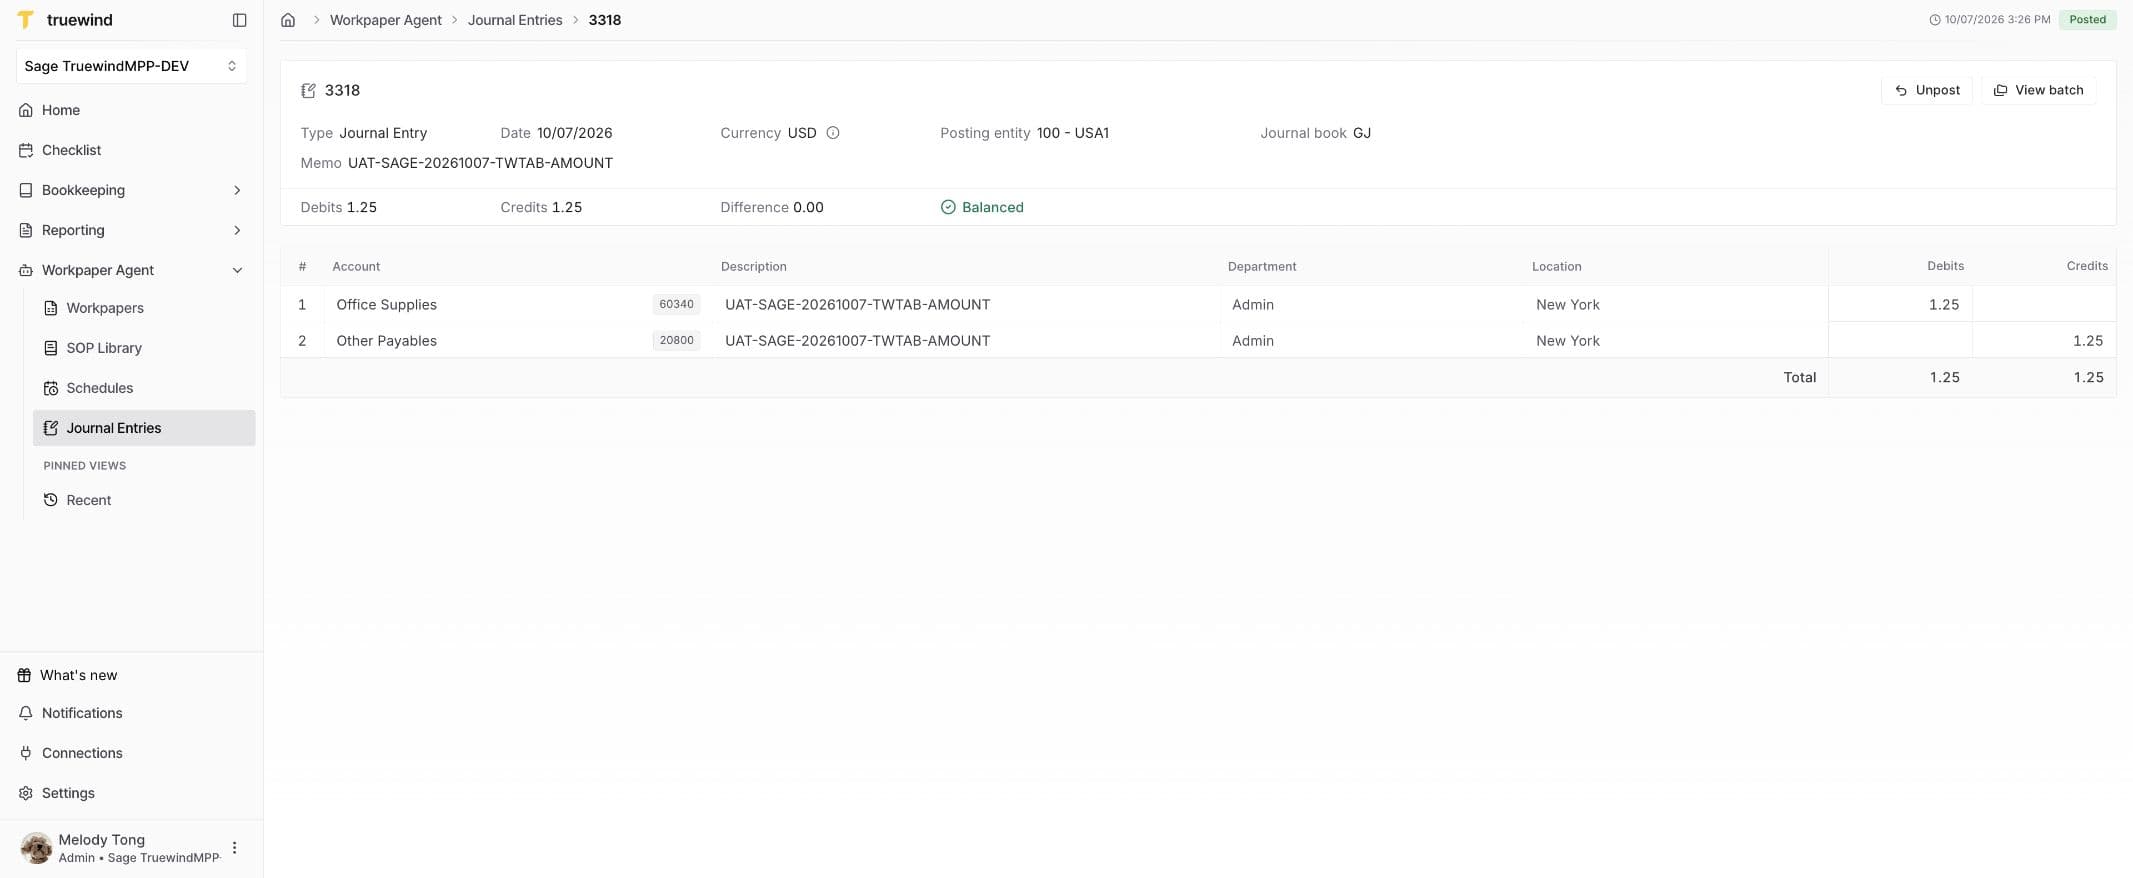Screen dimensions: 2133x878
Task: Click account code badge 20800
Action: point(676,341)
